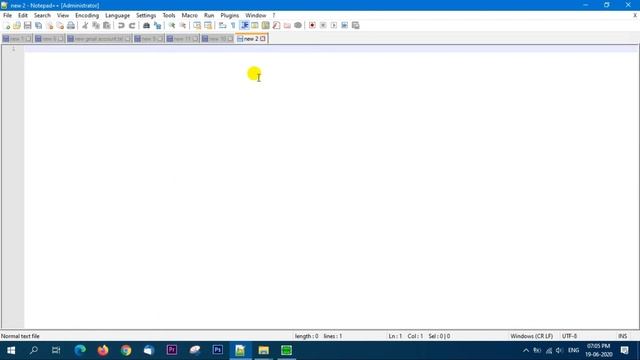Click the Save All toolbar icon

click(x=38, y=25)
